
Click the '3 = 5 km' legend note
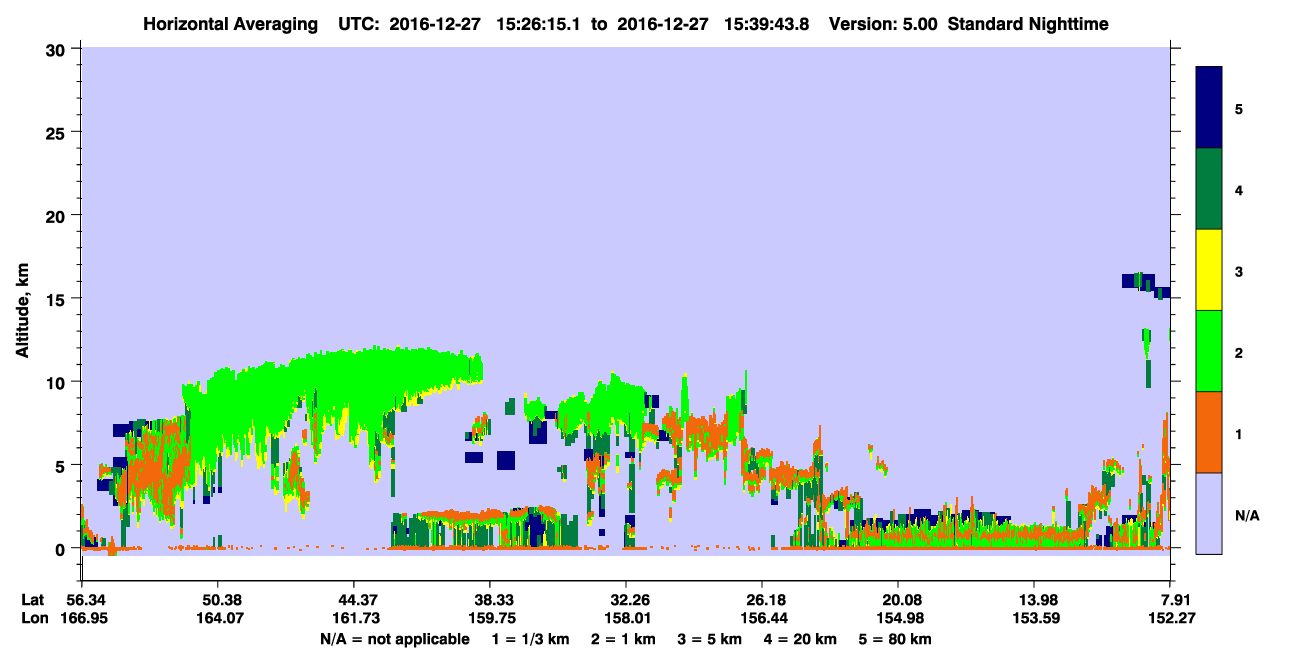pyautogui.click(x=711, y=639)
